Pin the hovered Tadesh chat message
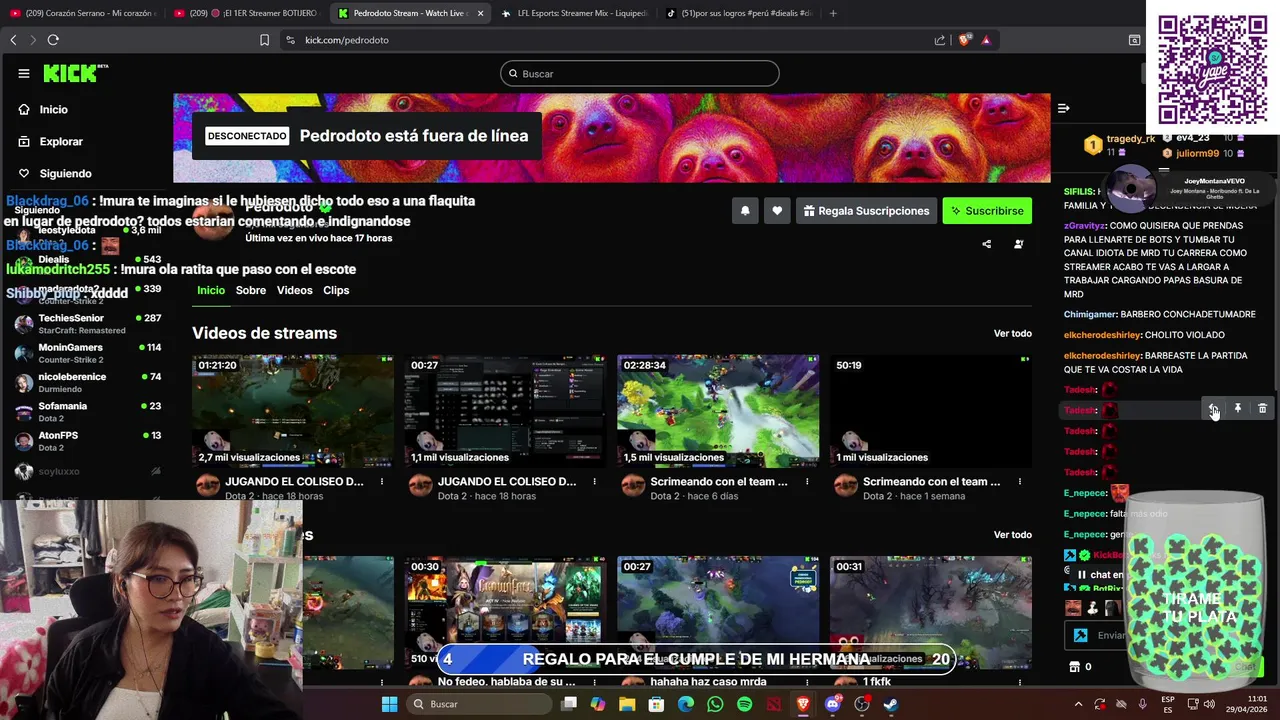 tap(1237, 409)
